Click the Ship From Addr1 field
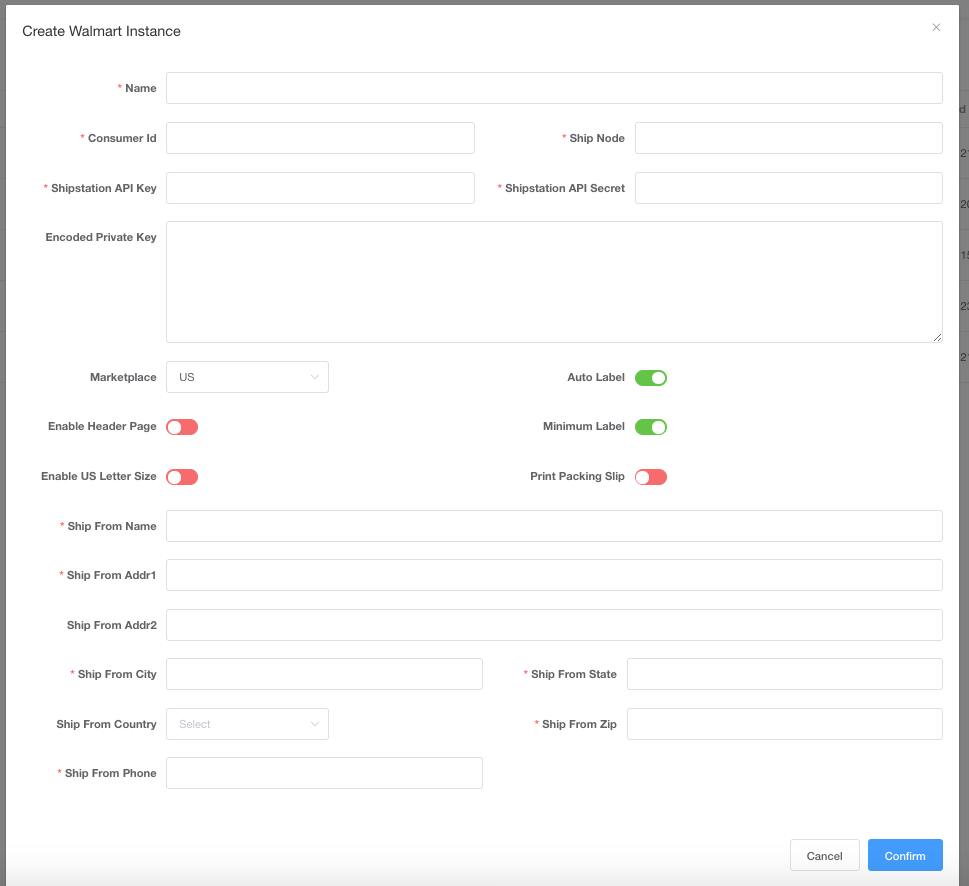The image size is (969, 886). [554, 575]
